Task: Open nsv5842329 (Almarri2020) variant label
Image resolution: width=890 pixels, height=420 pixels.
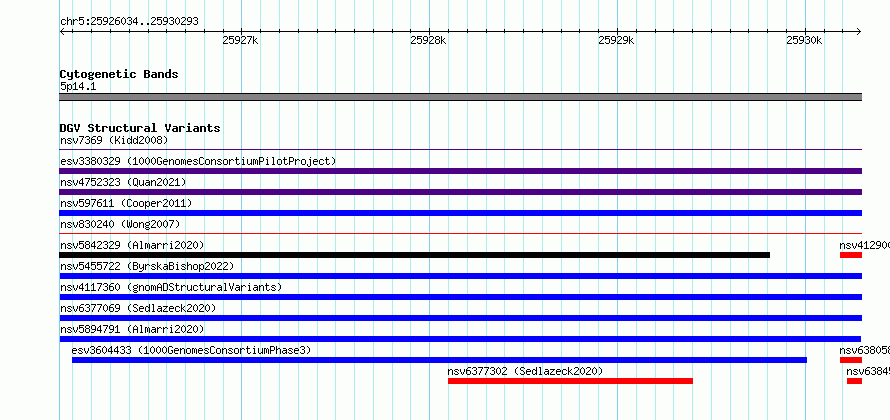Action: pos(132,245)
